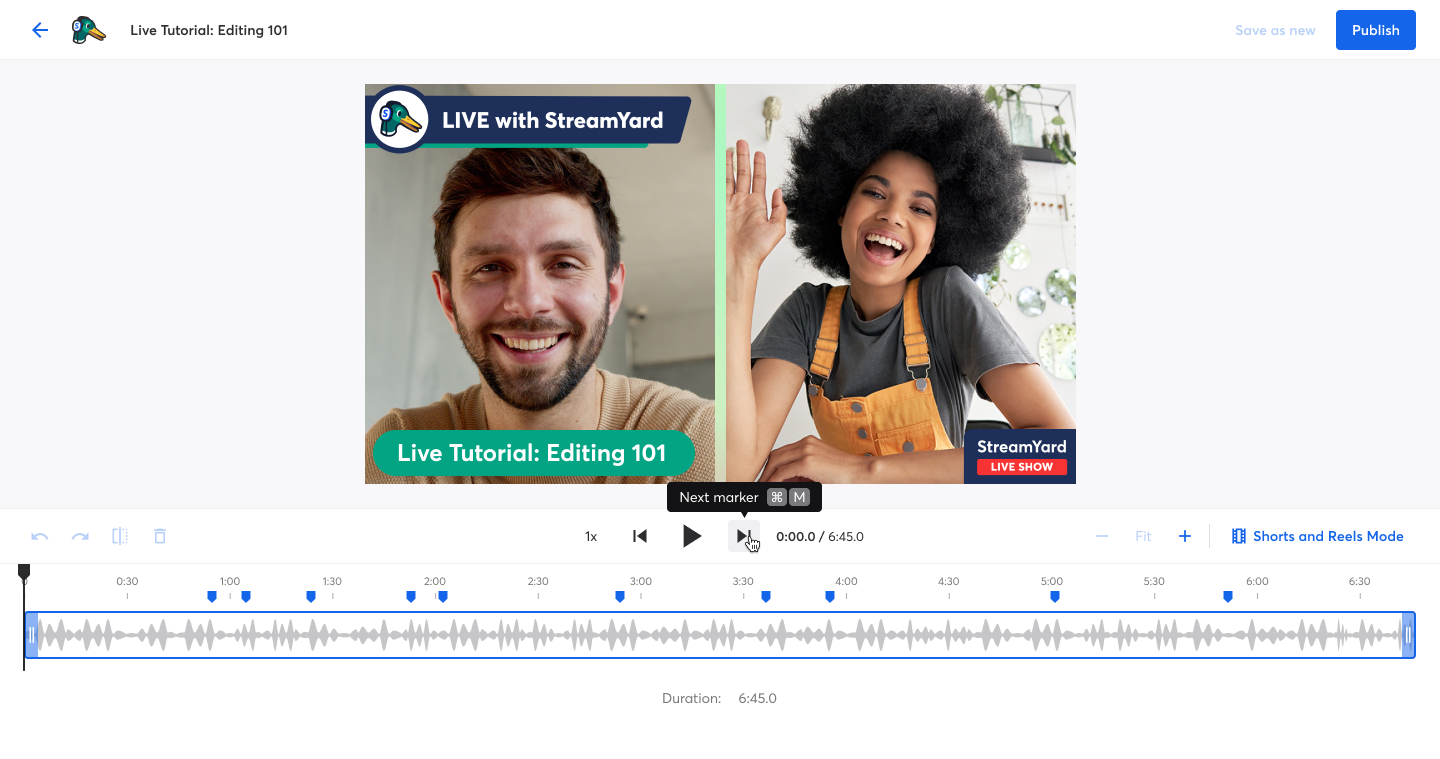1440x759 pixels.
Task: Redo the last undone edit
Action: coord(80,537)
